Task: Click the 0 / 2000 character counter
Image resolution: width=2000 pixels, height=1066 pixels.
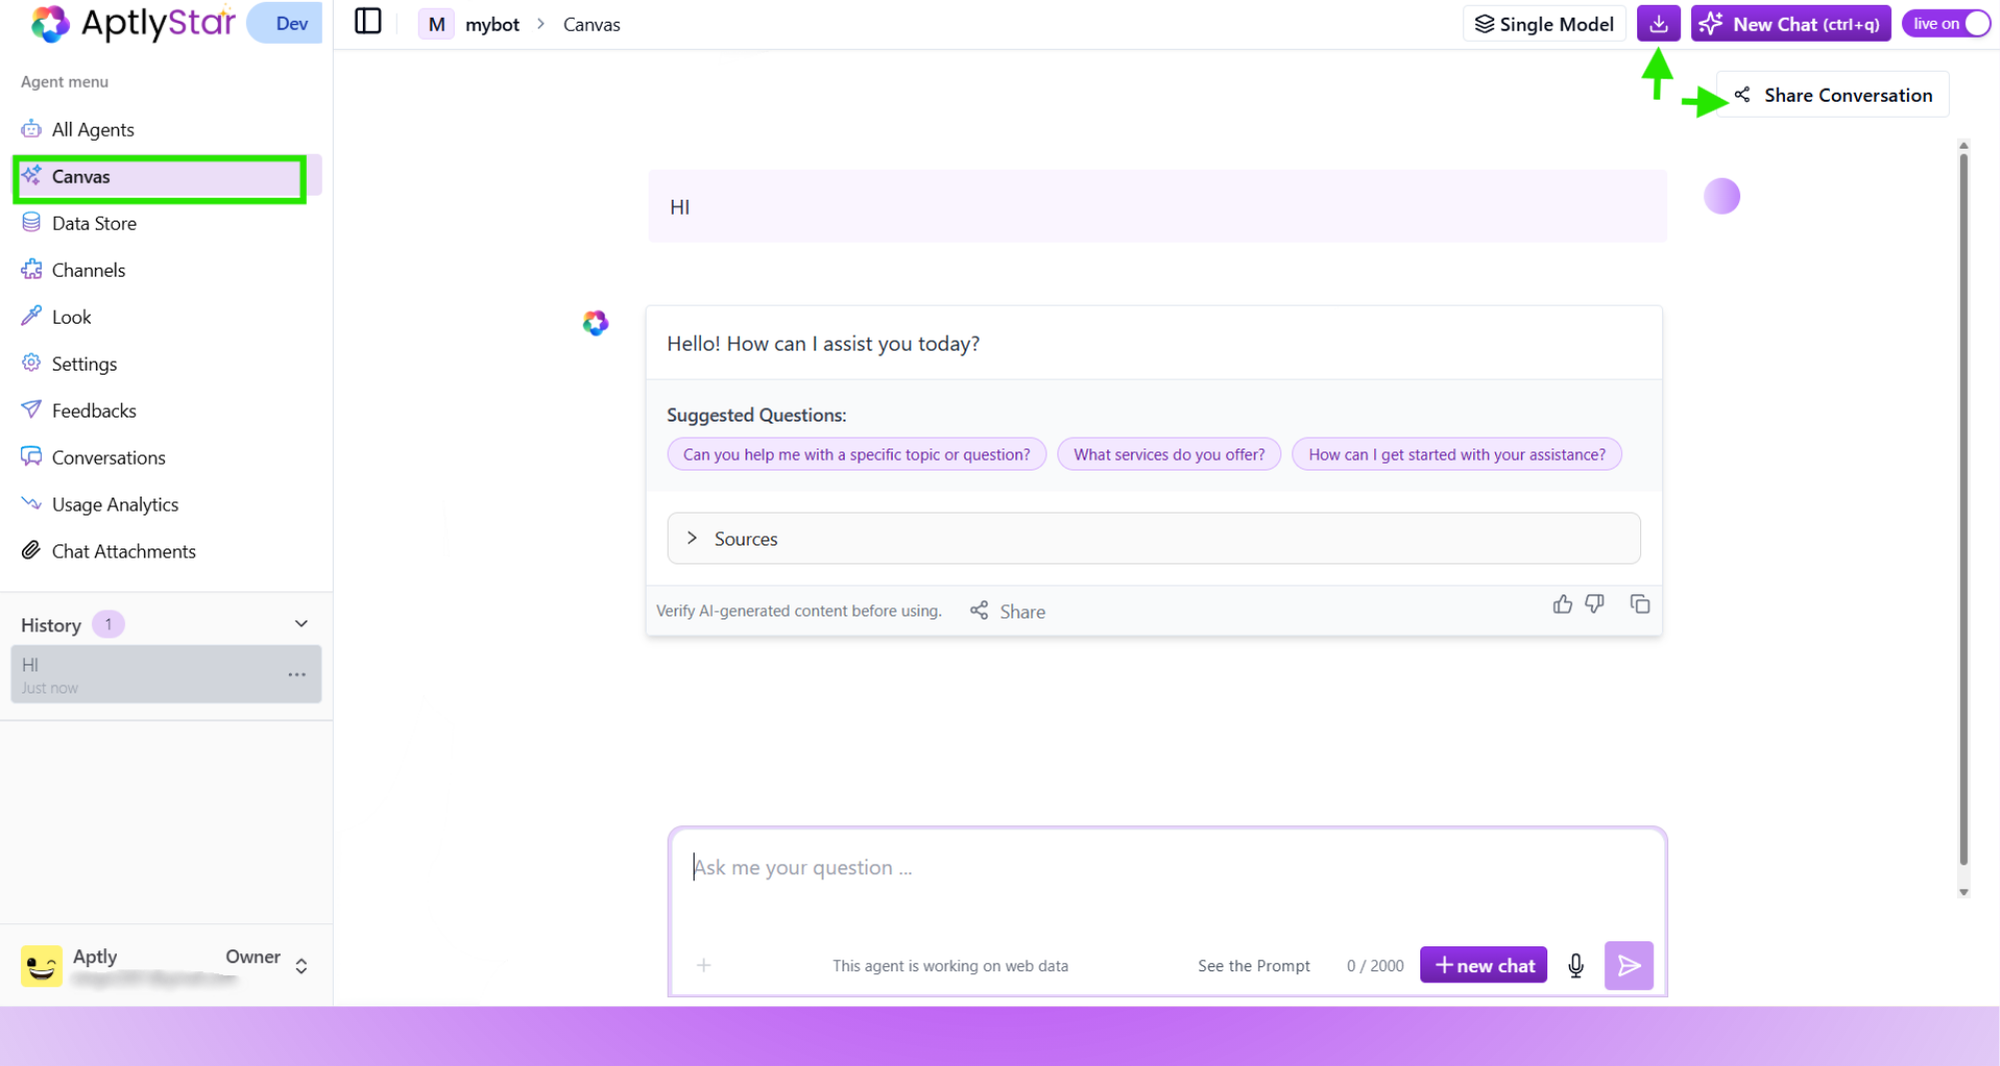Action: pyautogui.click(x=1375, y=966)
